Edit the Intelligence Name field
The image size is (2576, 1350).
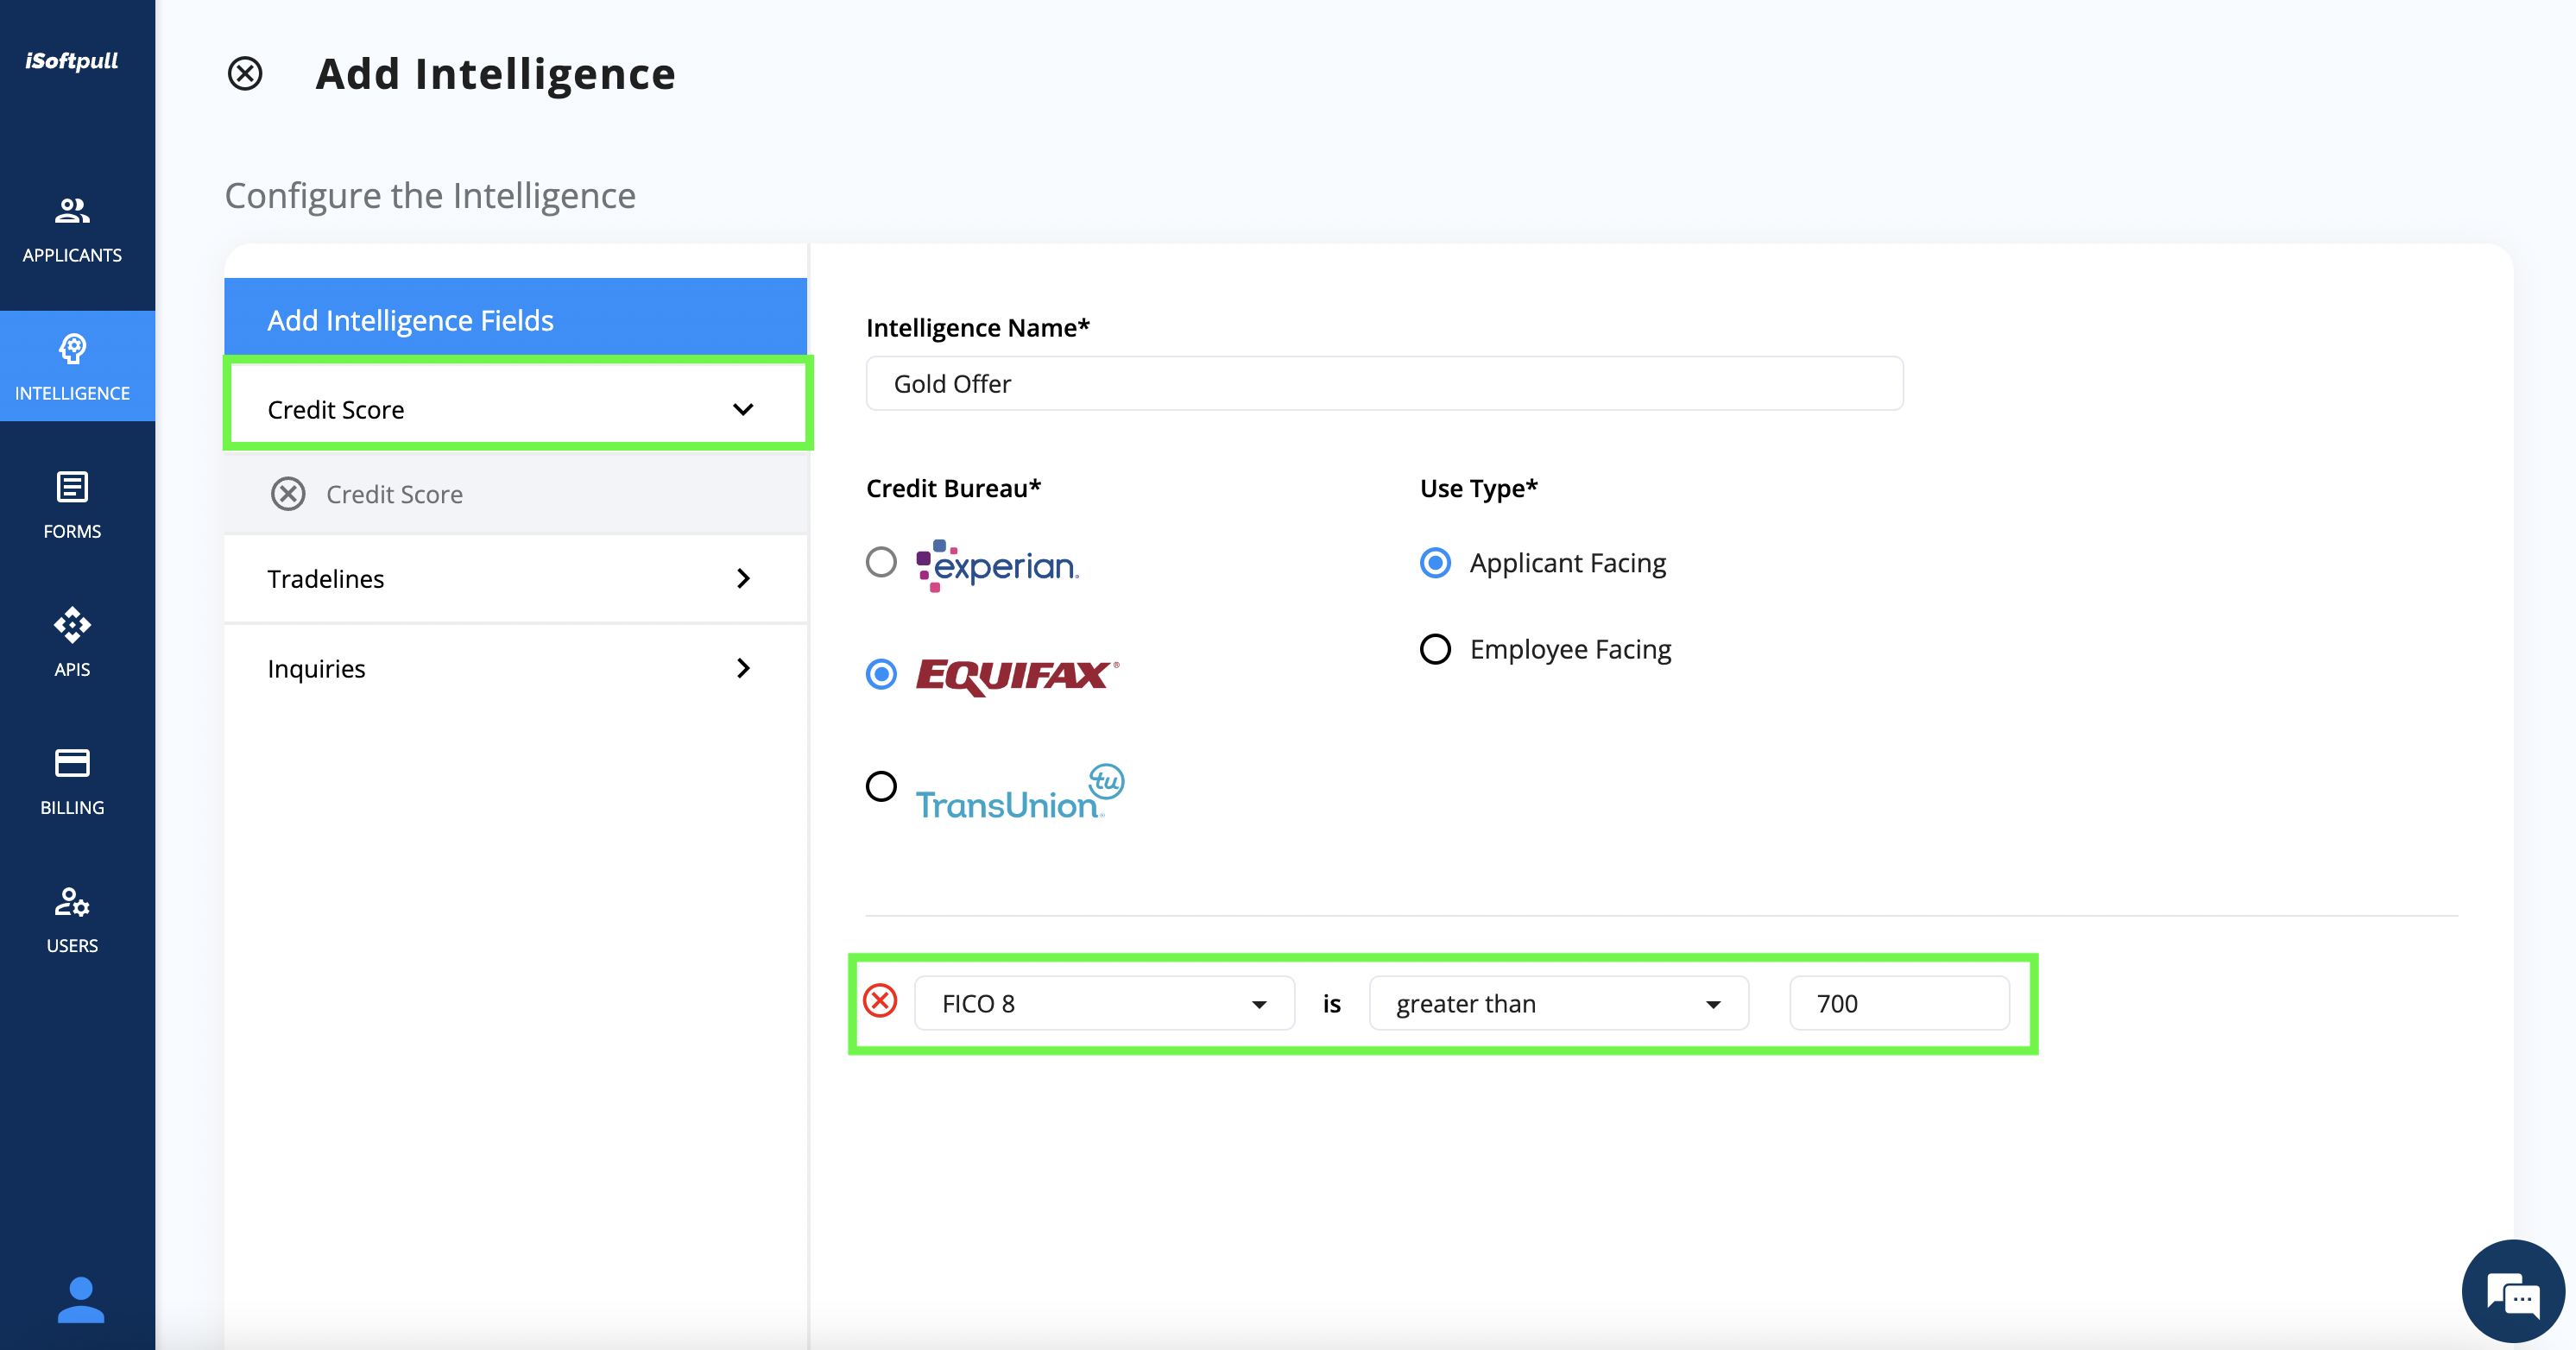click(x=1384, y=384)
